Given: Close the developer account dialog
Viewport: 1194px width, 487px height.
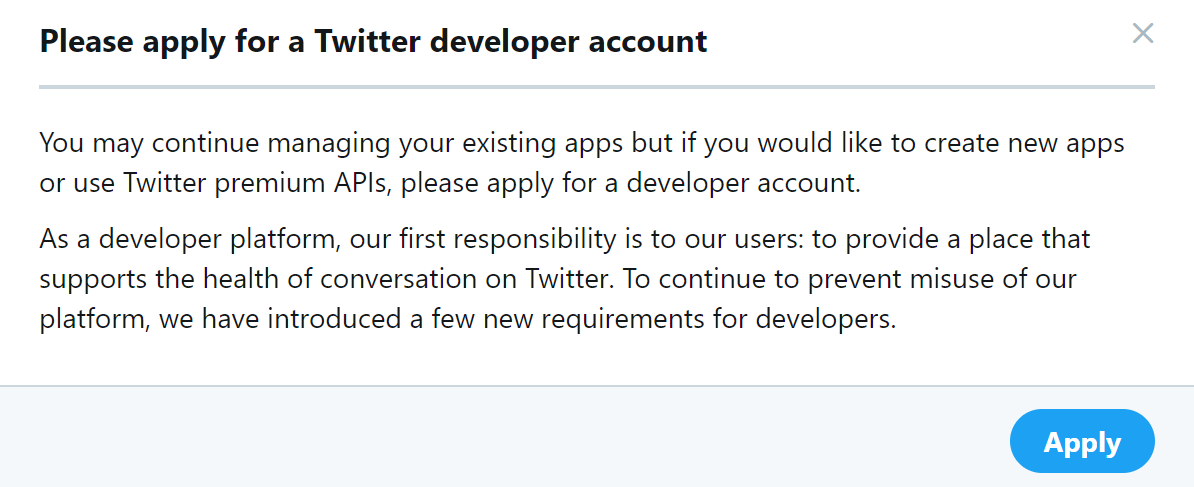Looking at the screenshot, I should pyautogui.click(x=1143, y=34).
